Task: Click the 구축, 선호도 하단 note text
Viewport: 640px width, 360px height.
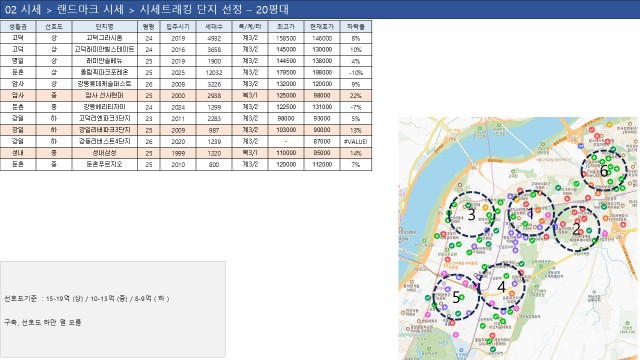Action: 42,322
